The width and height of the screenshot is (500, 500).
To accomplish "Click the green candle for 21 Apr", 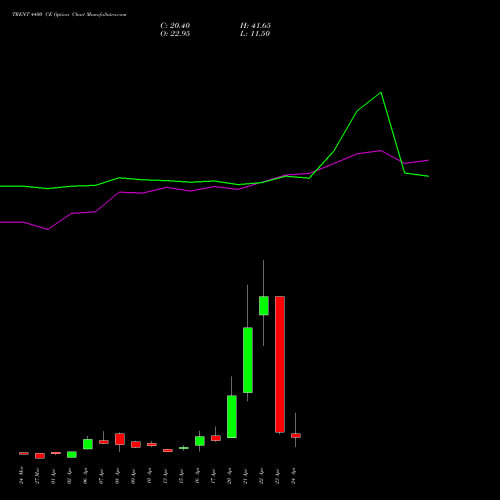I will (x=248, y=360).
